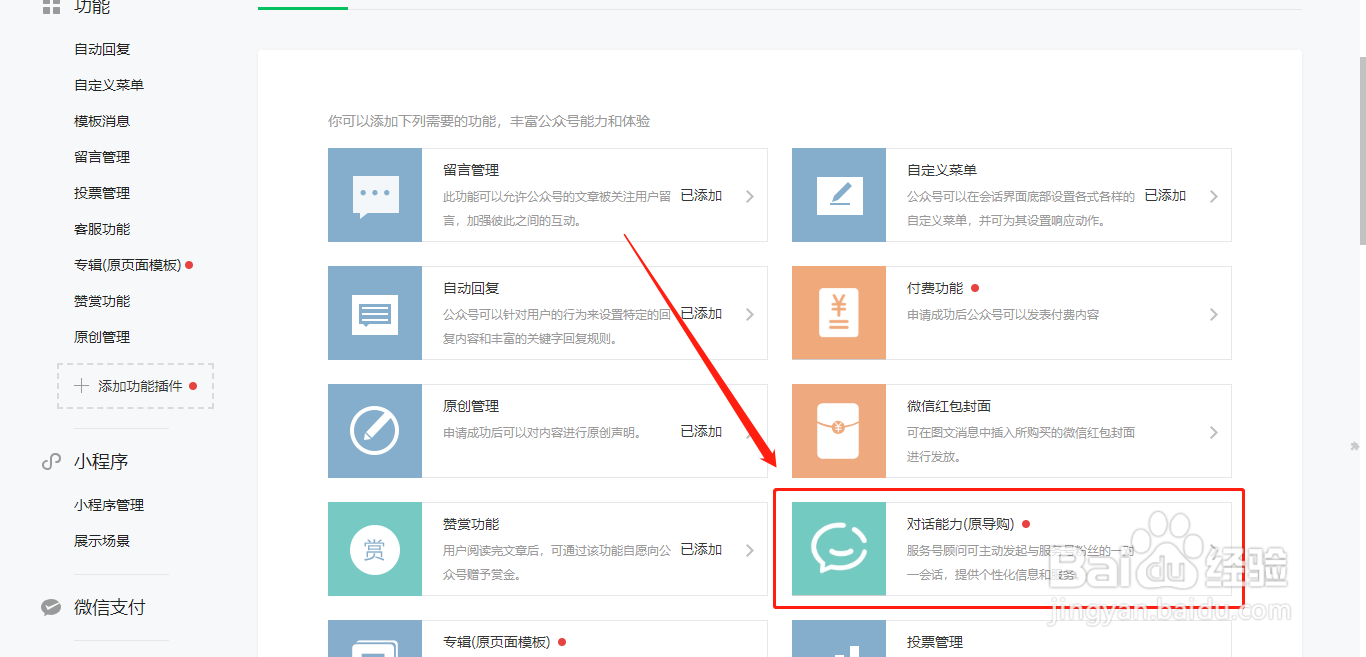Open the 原创管理 card title

pos(471,406)
